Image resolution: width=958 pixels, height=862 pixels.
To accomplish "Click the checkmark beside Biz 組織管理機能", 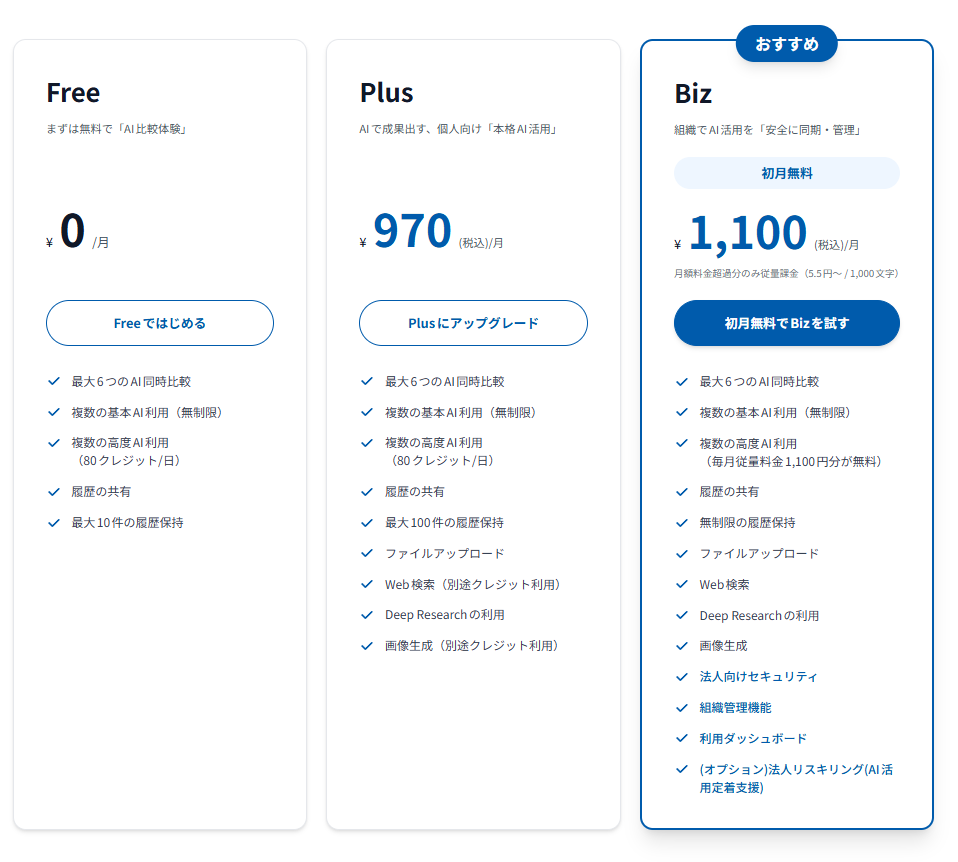I will 682,708.
